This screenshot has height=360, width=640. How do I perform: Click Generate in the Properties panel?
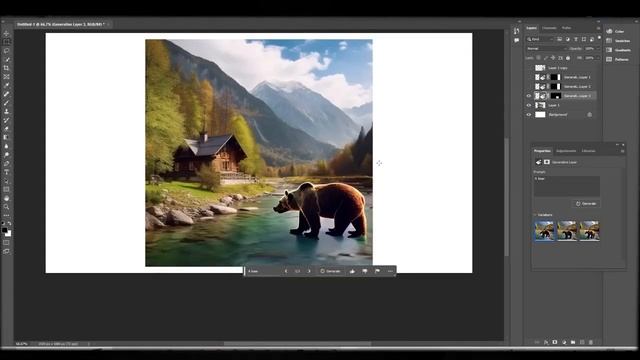click(586, 203)
